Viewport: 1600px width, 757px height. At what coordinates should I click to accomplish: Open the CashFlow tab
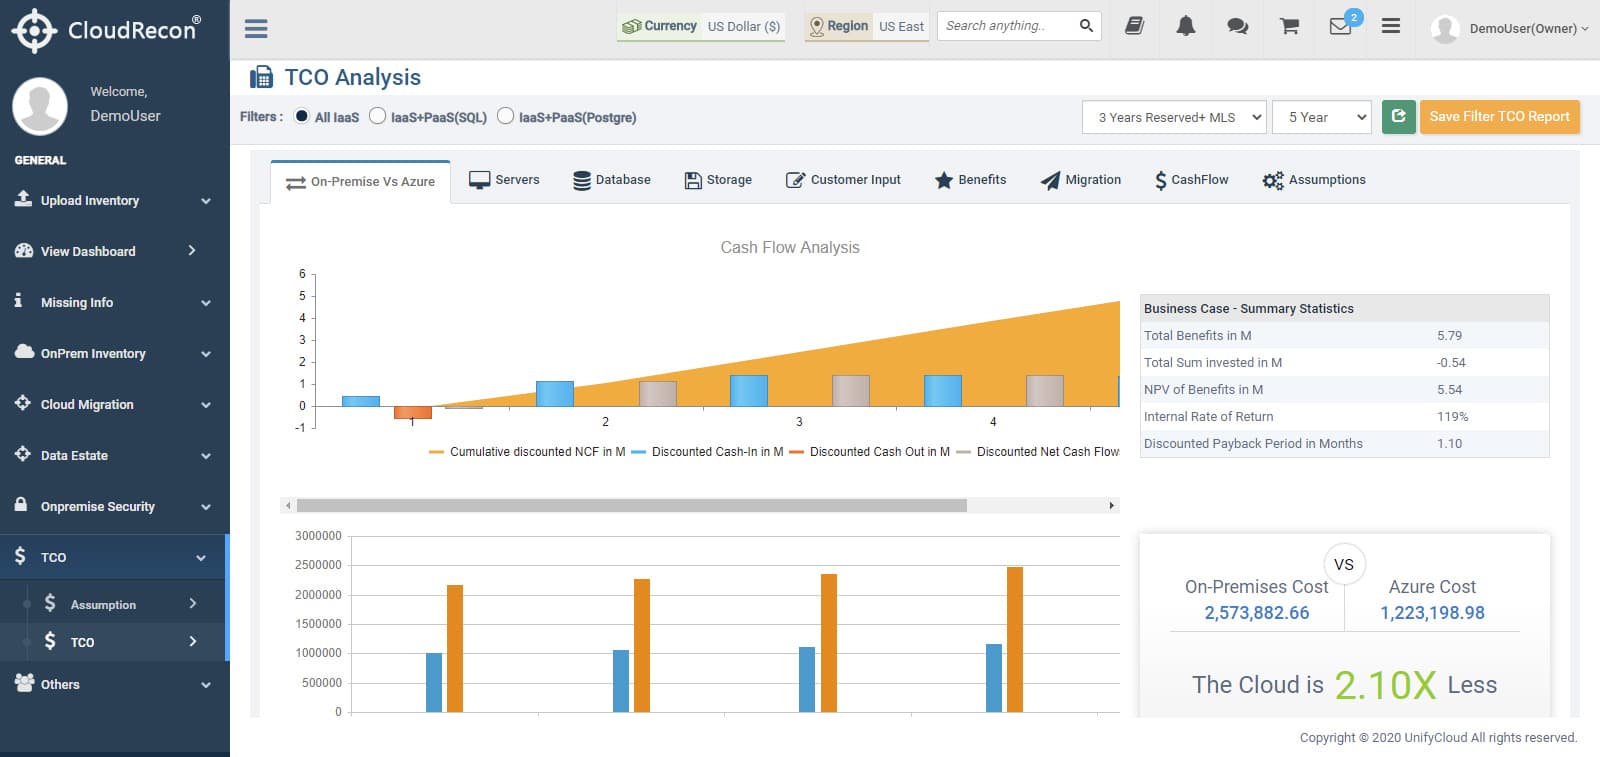tap(1191, 180)
